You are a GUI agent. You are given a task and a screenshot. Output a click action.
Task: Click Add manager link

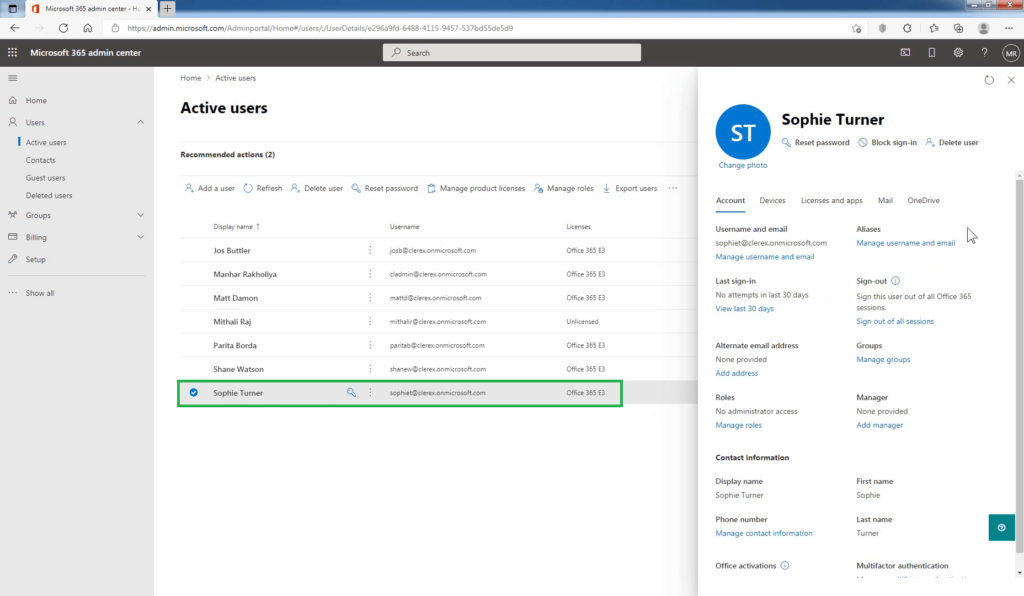click(879, 425)
